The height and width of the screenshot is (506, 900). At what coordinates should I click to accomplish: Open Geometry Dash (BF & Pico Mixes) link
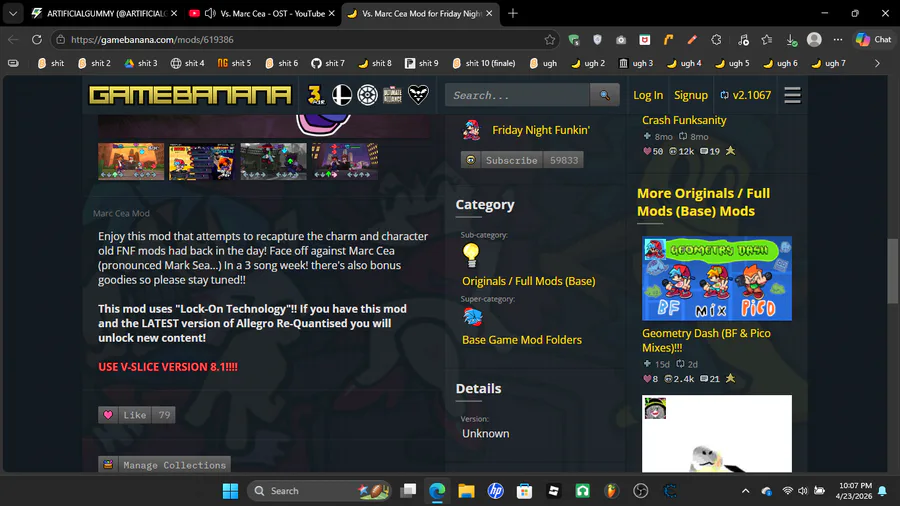click(706, 340)
